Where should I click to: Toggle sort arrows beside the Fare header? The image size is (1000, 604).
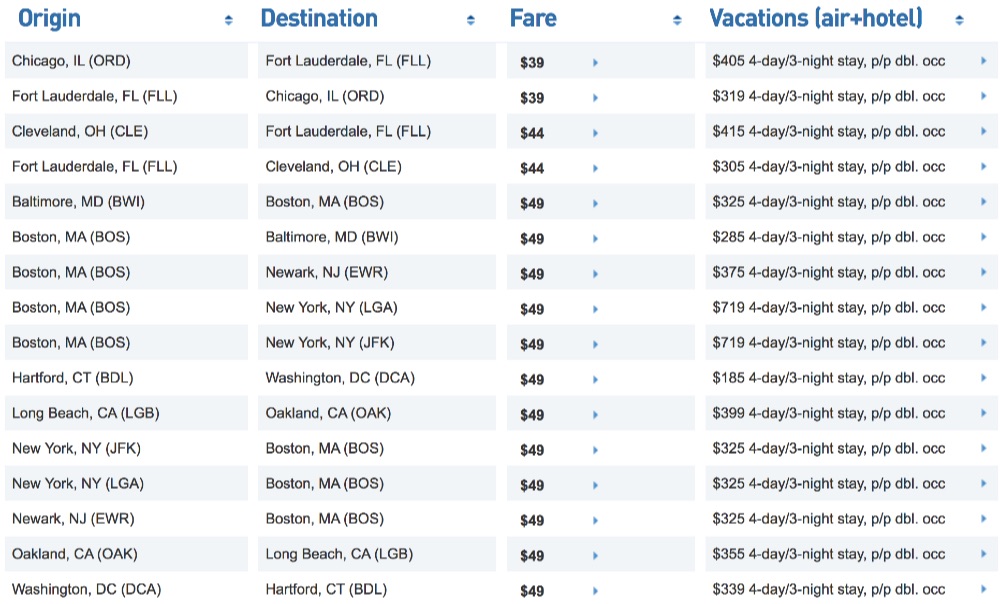[x=677, y=20]
